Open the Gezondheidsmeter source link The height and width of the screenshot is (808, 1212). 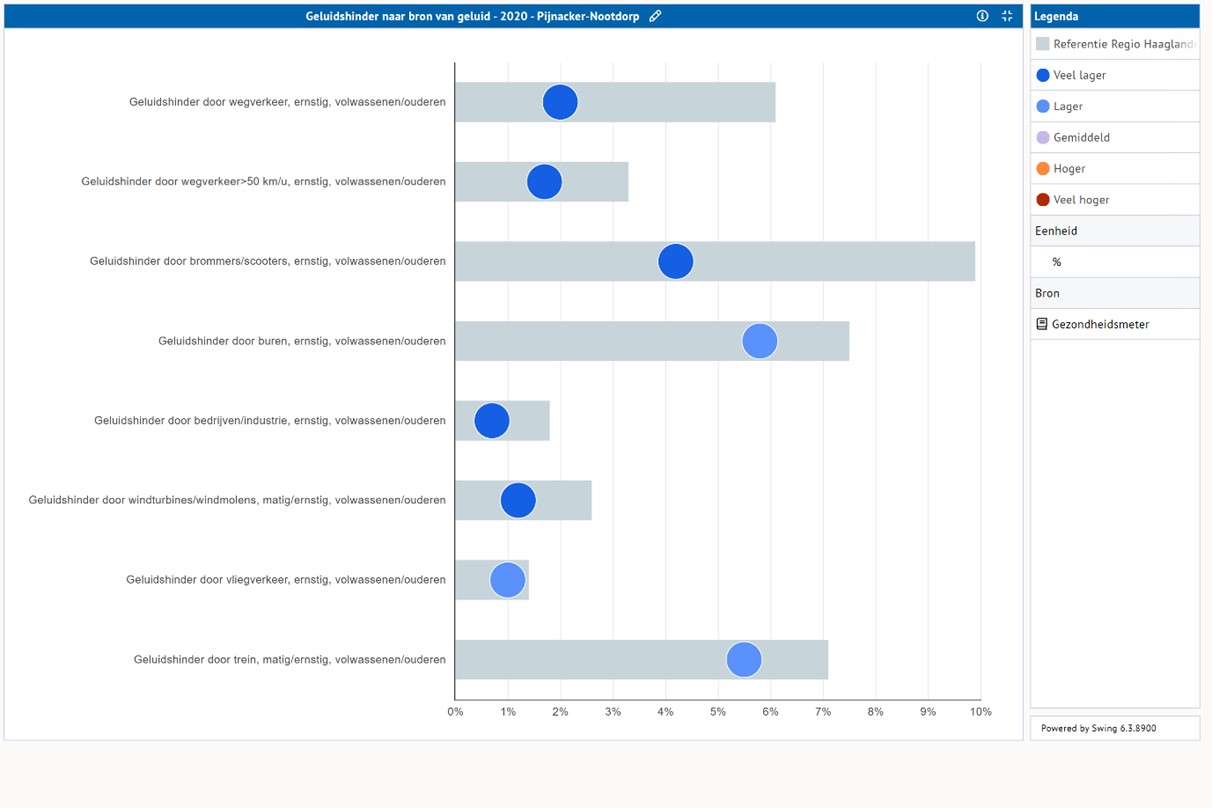(x=1100, y=324)
